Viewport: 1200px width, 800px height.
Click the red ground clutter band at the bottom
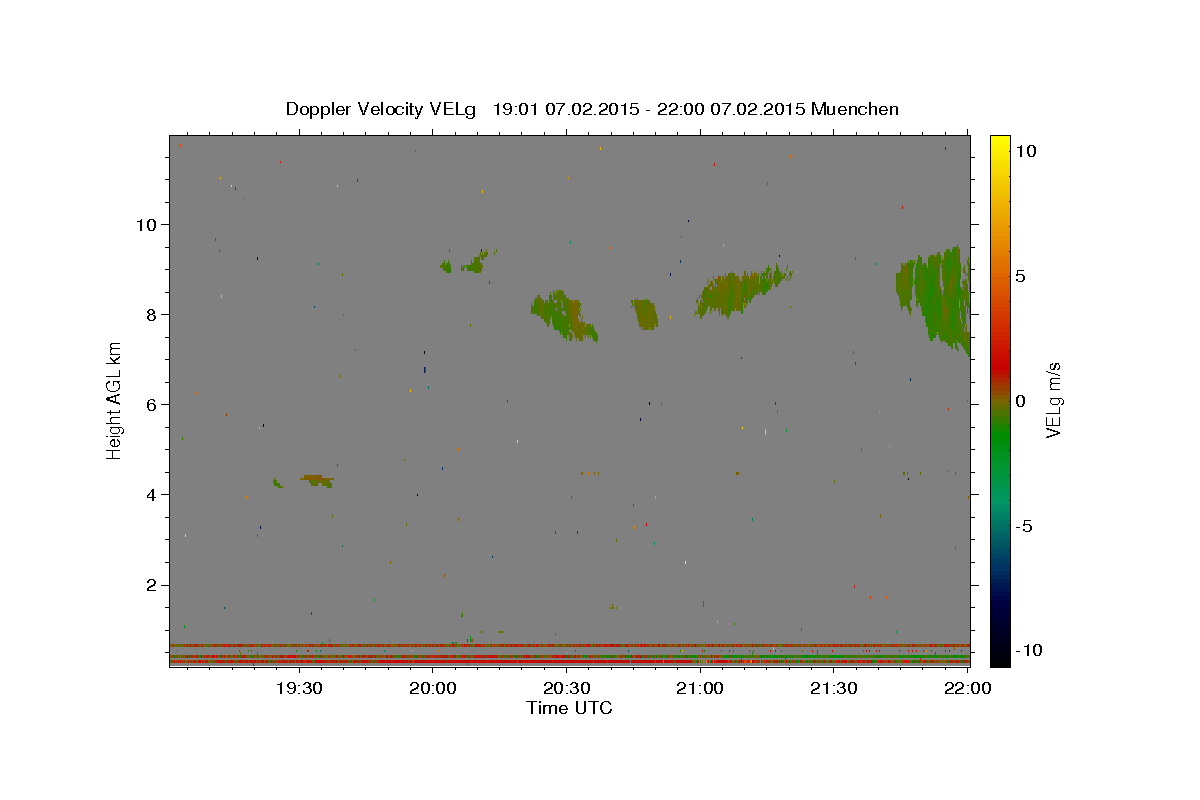click(x=569, y=661)
